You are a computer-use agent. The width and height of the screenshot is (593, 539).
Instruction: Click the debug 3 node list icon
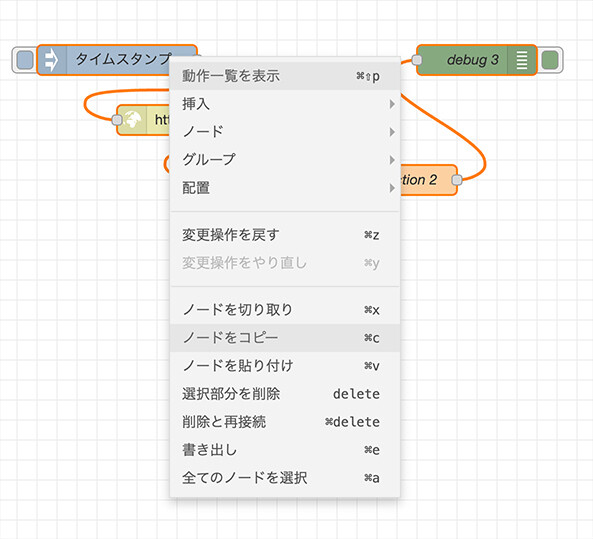(522, 60)
